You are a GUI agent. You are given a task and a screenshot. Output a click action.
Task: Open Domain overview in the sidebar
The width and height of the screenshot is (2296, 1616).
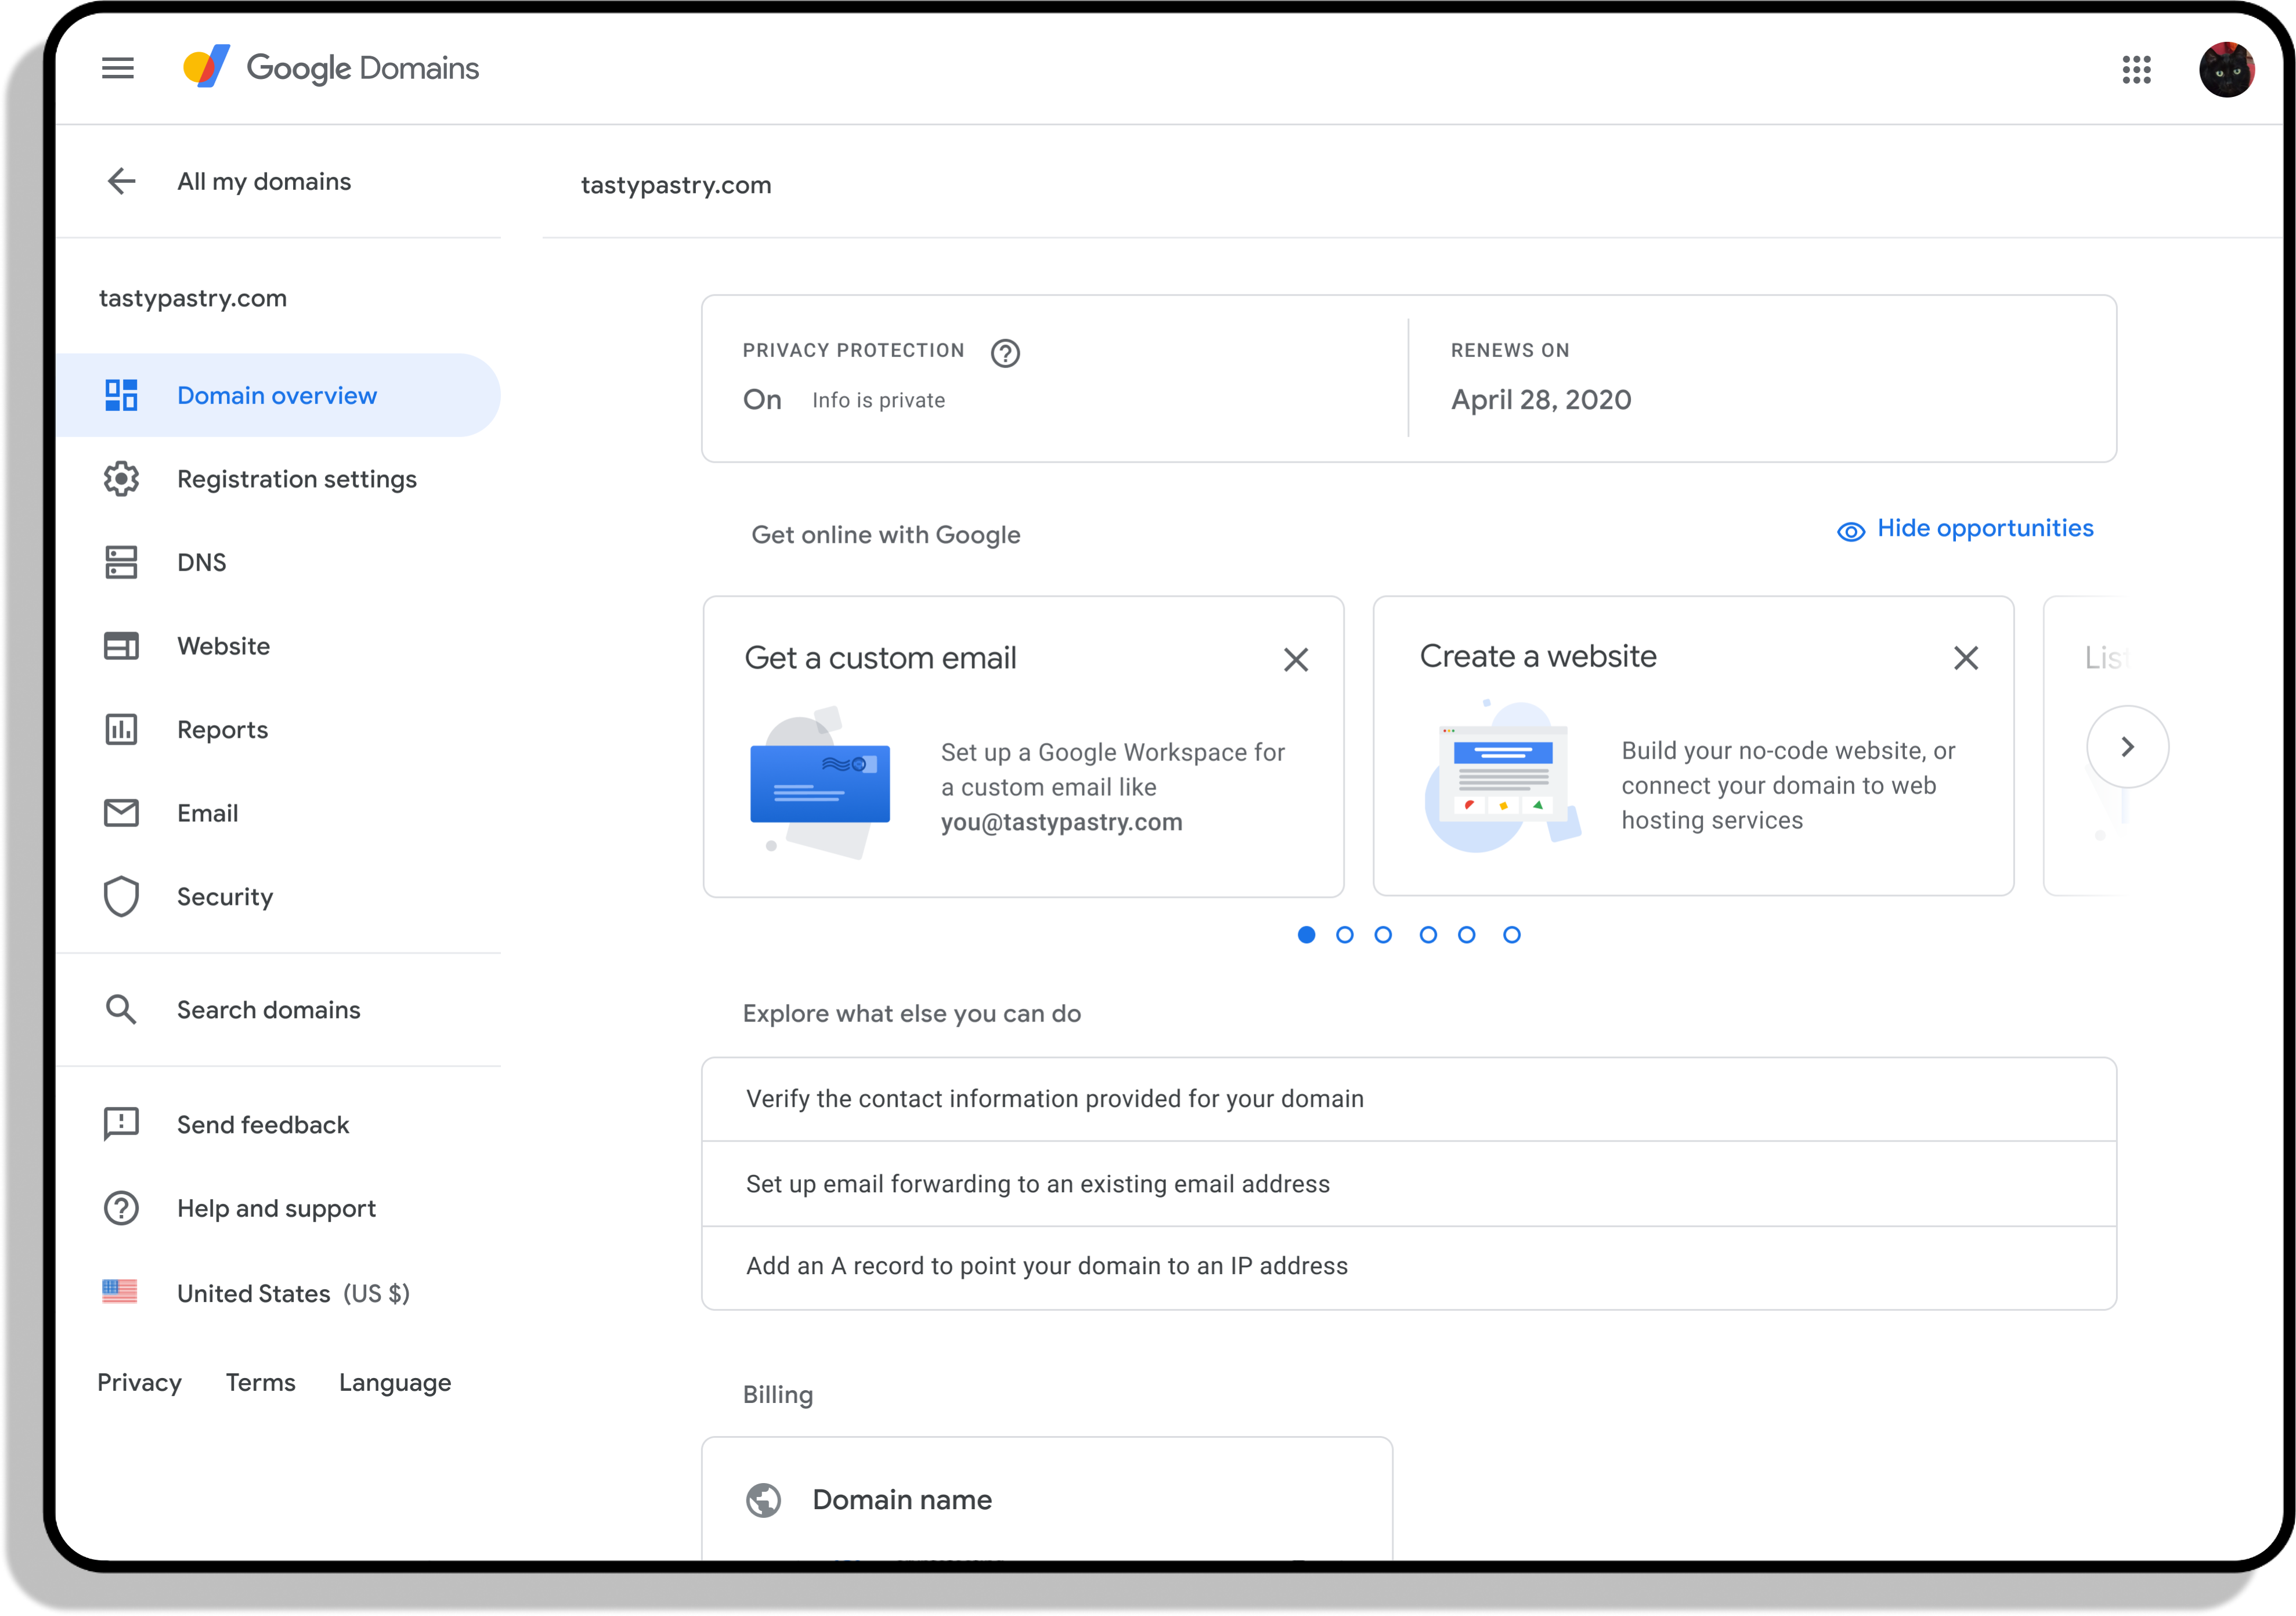278,395
